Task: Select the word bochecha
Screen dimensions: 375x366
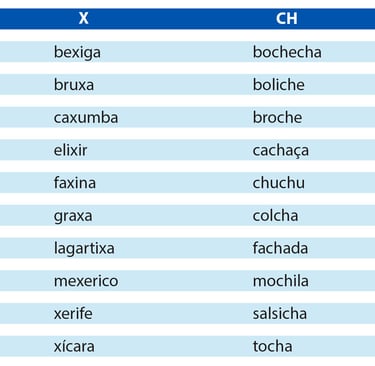Action: (287, 52)
